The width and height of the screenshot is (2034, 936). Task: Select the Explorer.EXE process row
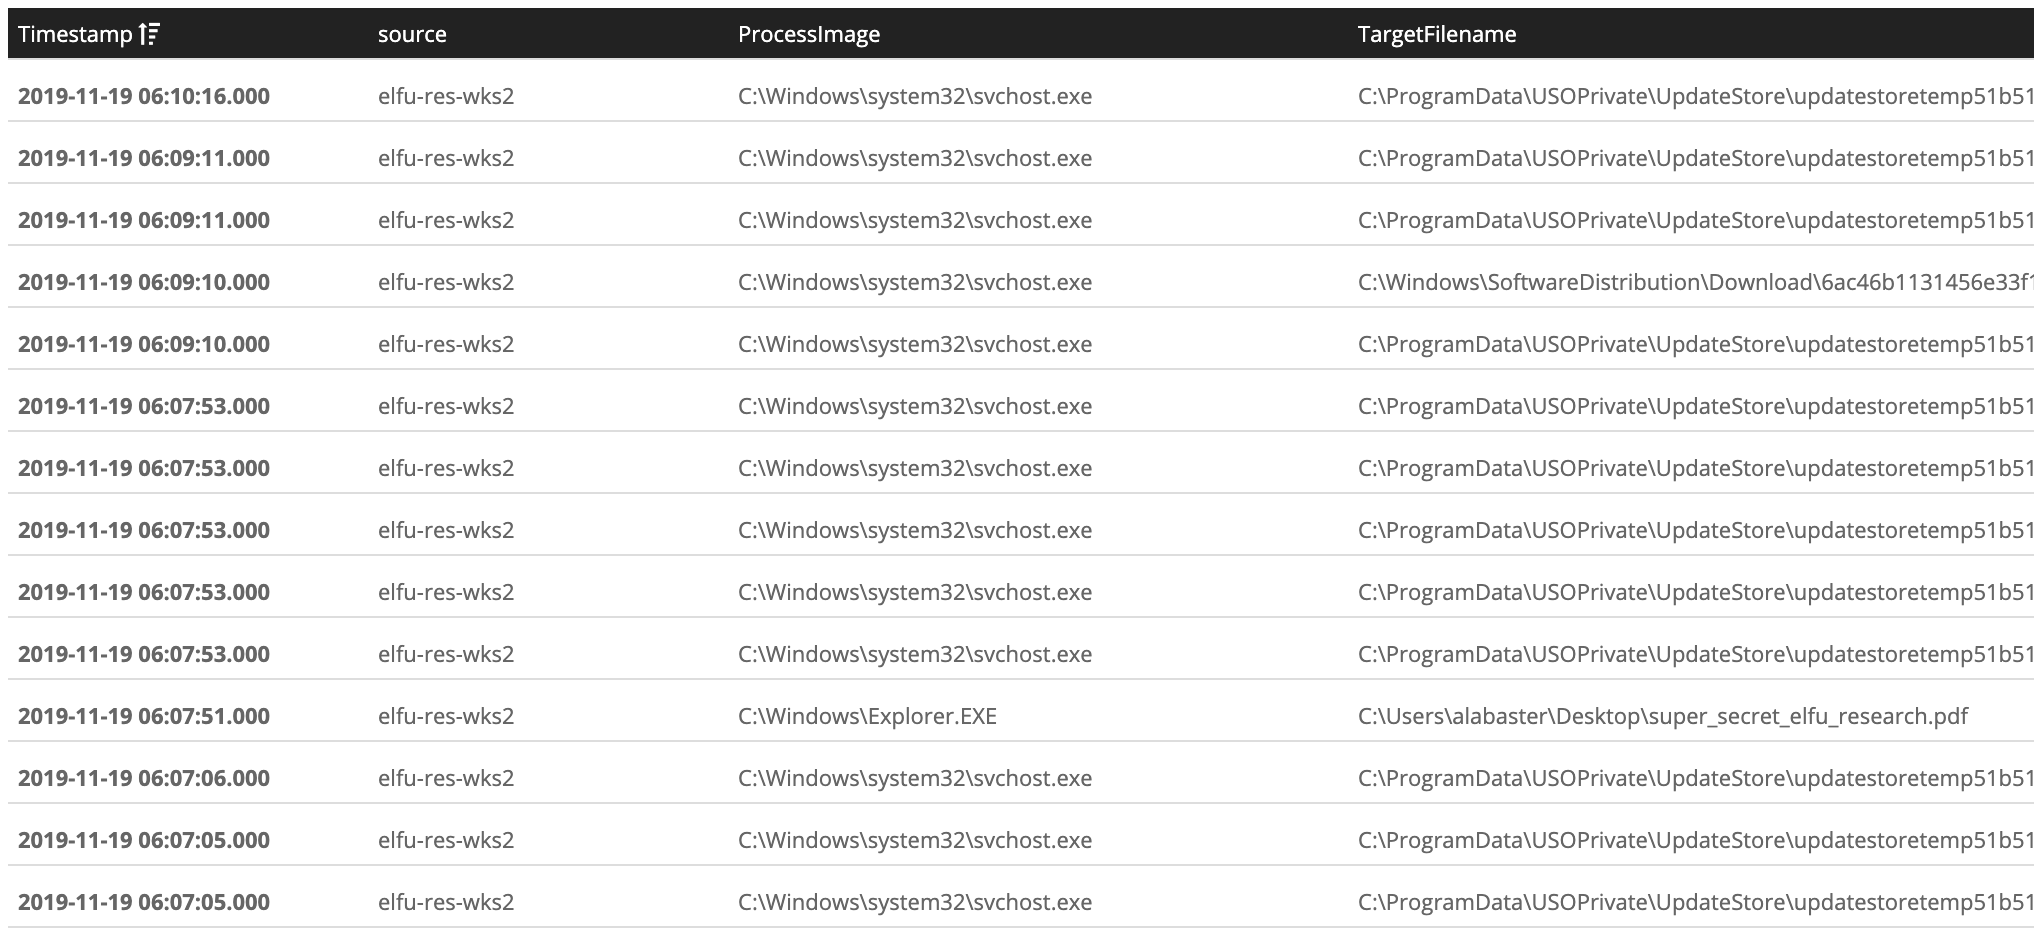[x=1021, y=716]
